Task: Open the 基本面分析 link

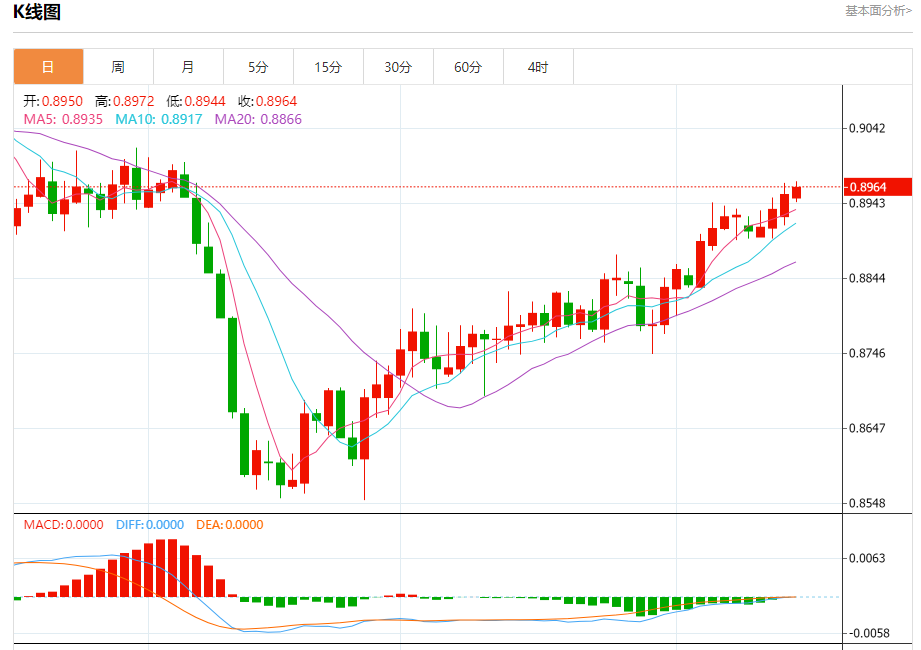Action: 878,11
